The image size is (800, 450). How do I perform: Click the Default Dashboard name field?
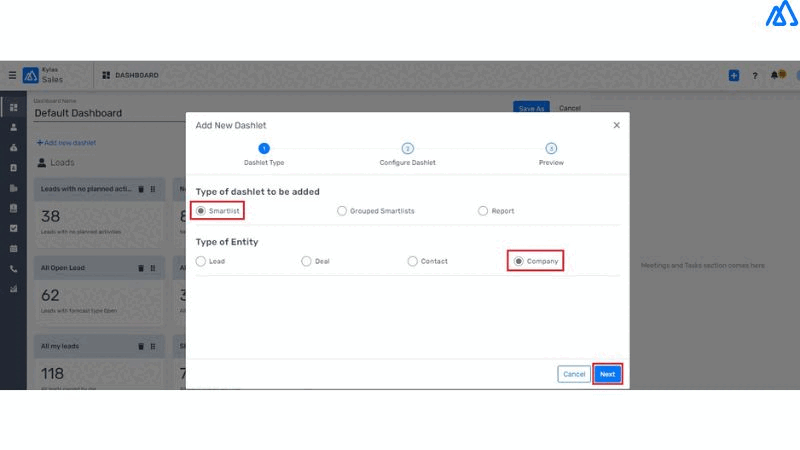110,113
